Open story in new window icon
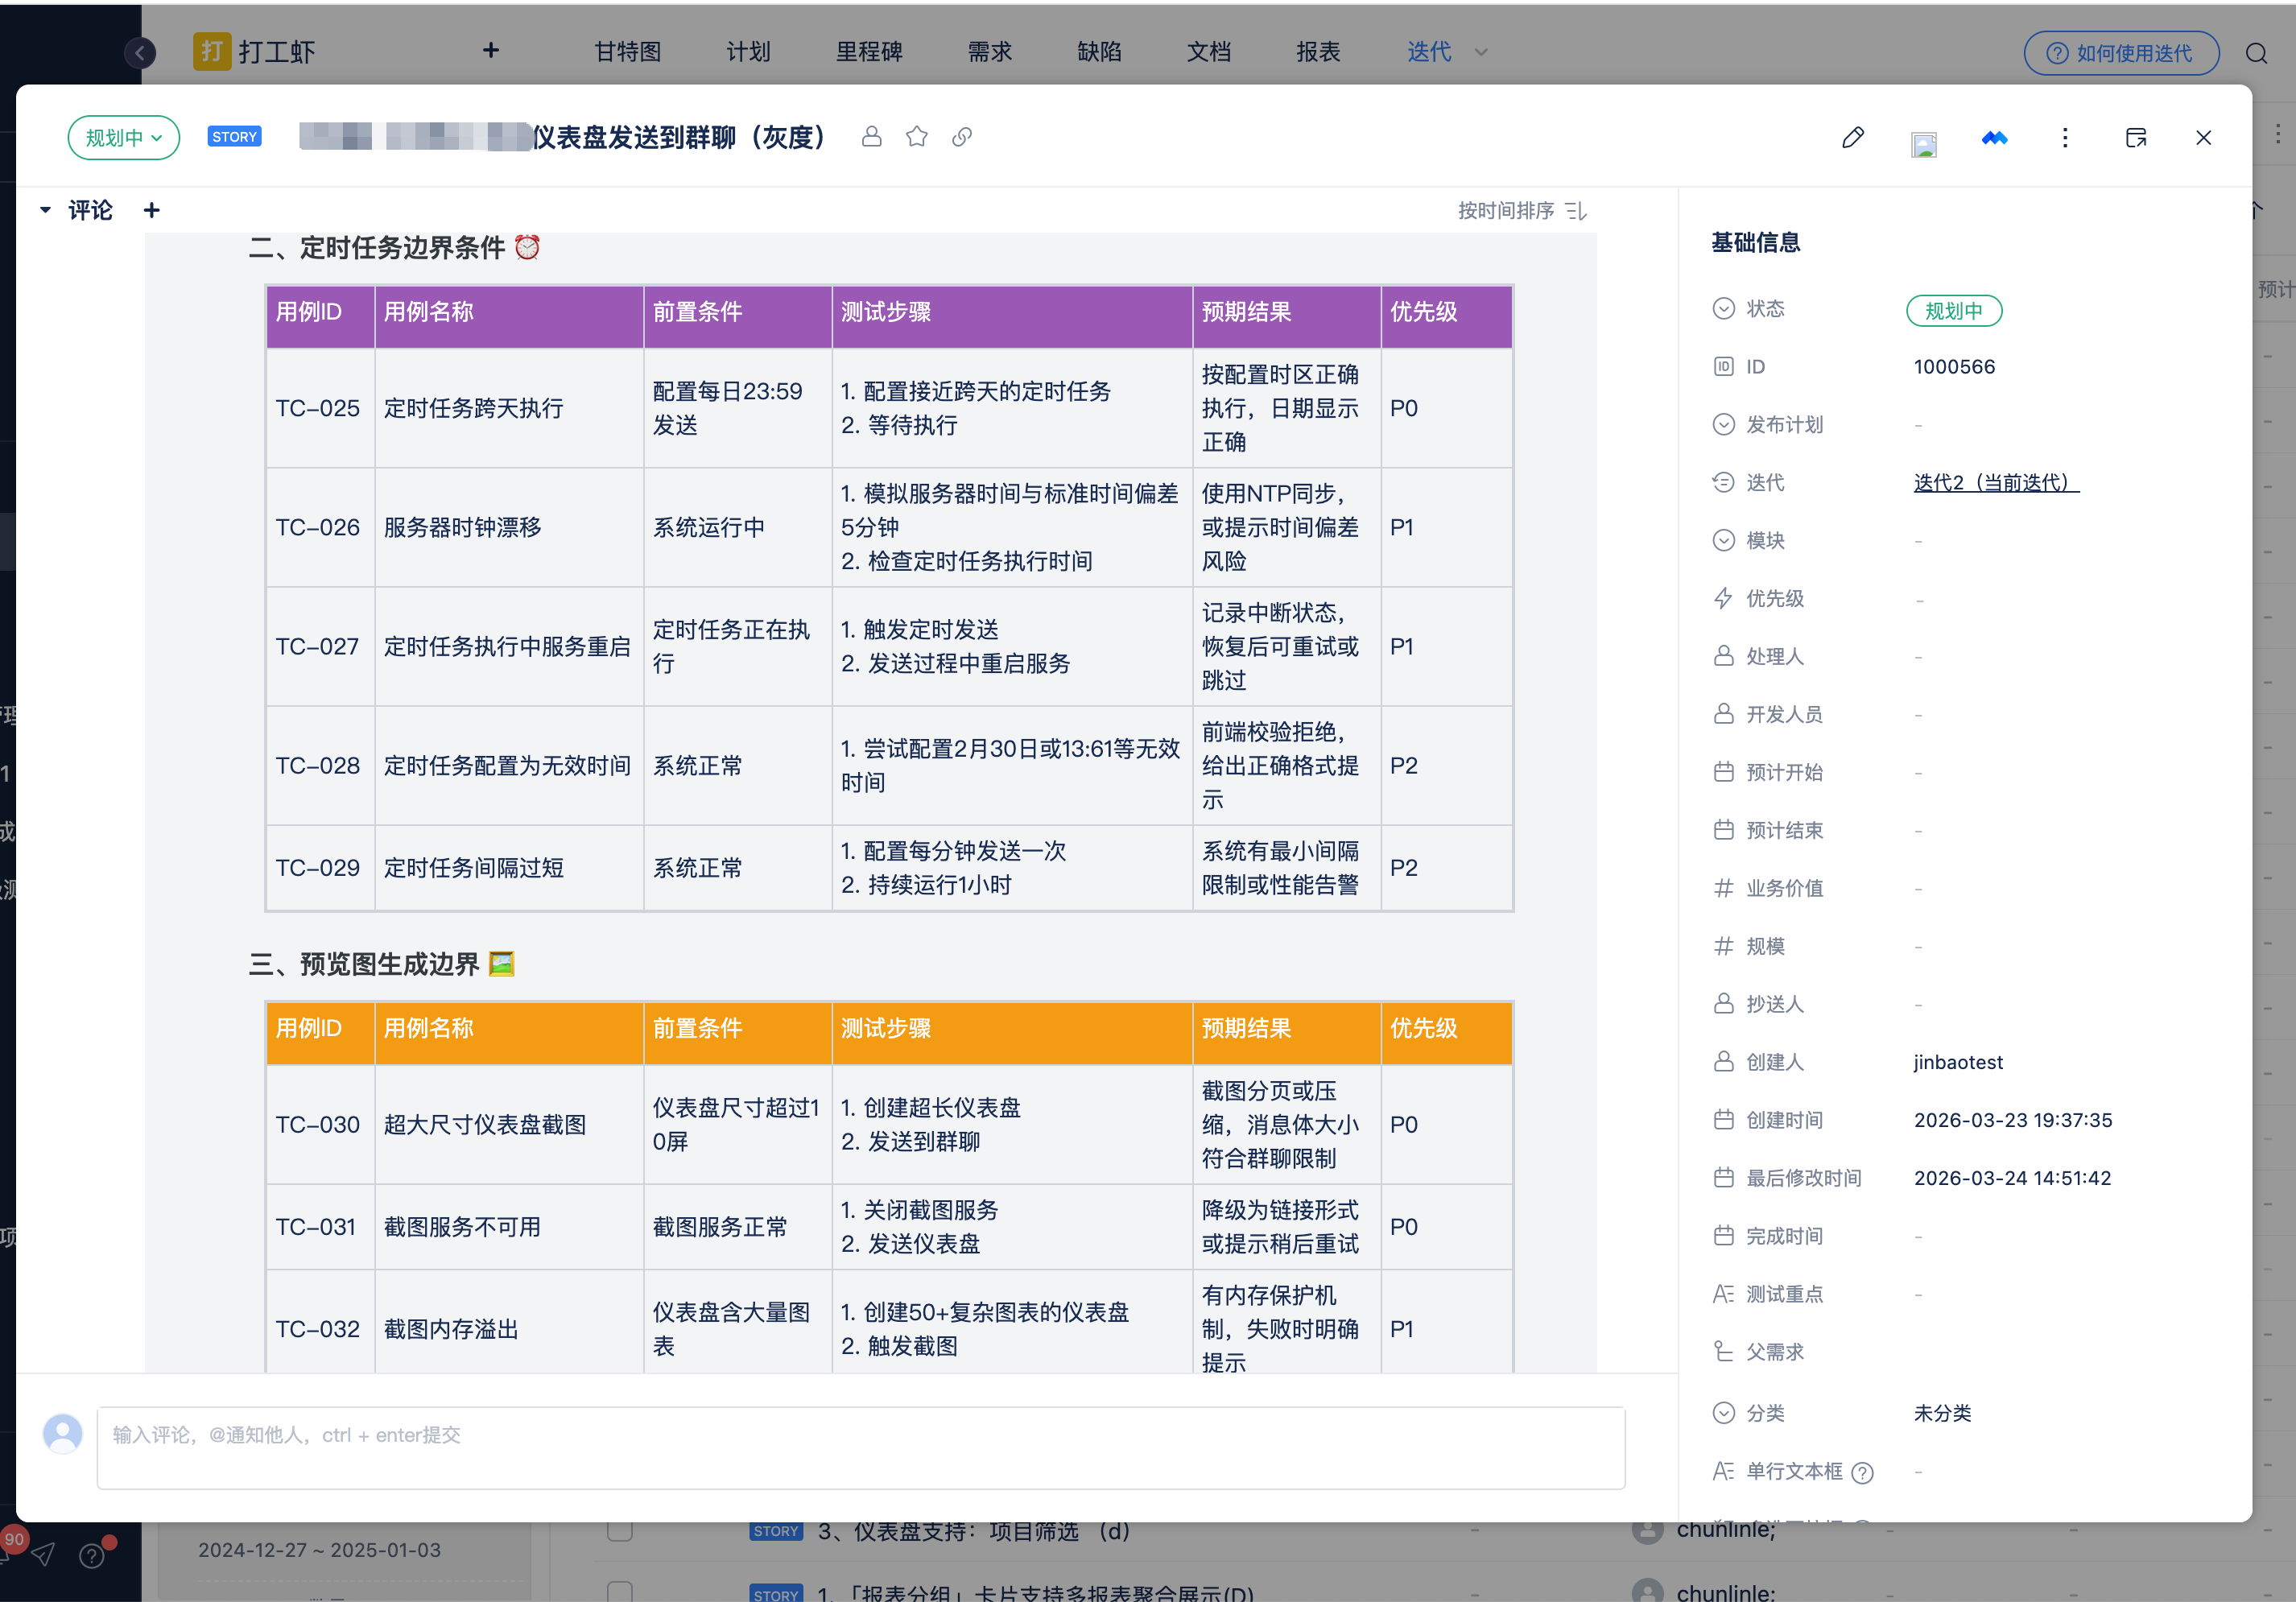The height and width of the screenshot is (1602, 2296). (2135, 137)
